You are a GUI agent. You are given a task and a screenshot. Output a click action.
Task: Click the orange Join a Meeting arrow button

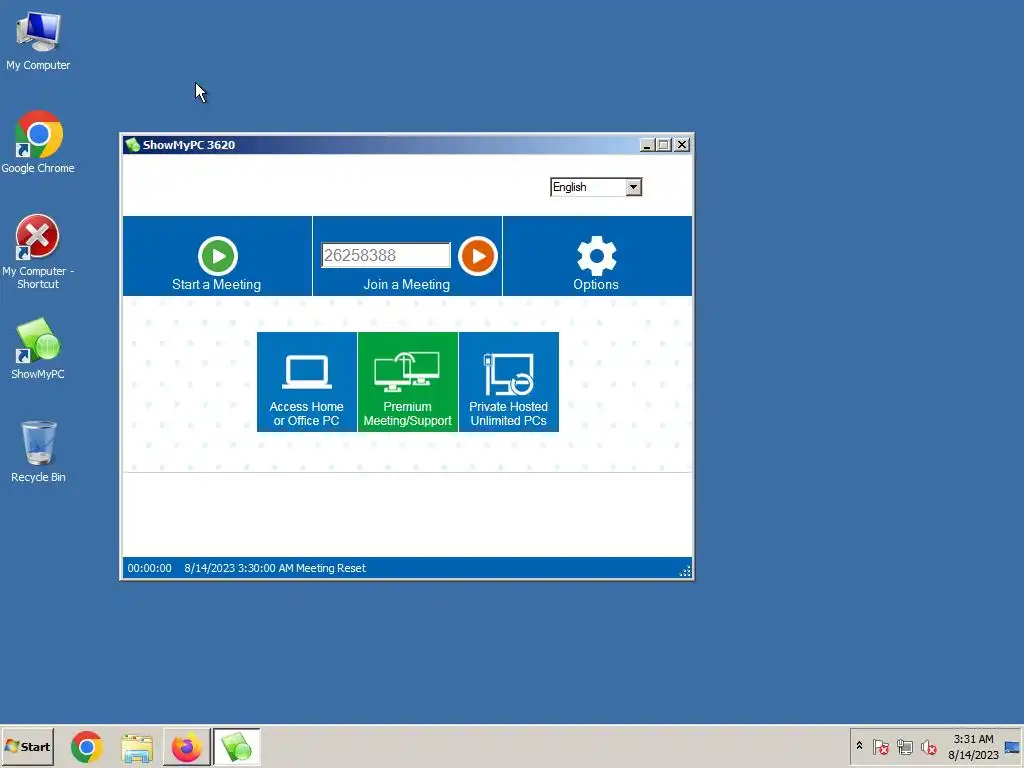click(477, 255)
